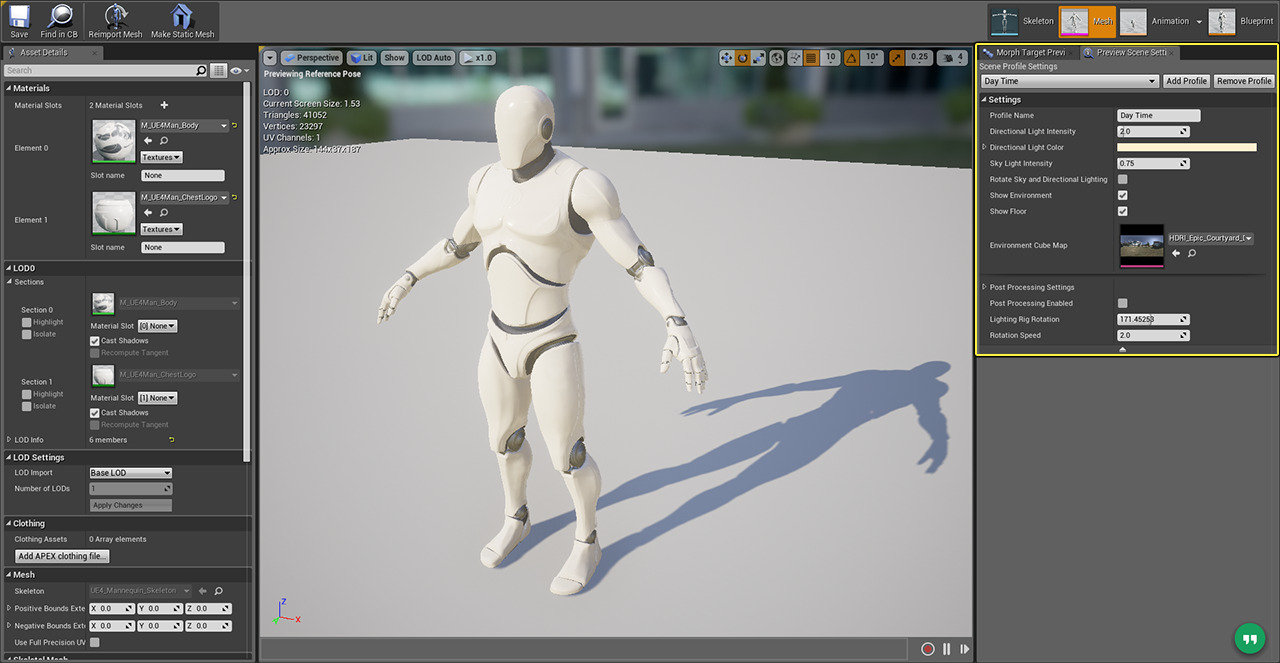1280x663 pixels.
Task: Click Add APEX clothing file button
Action: [62, 556]
